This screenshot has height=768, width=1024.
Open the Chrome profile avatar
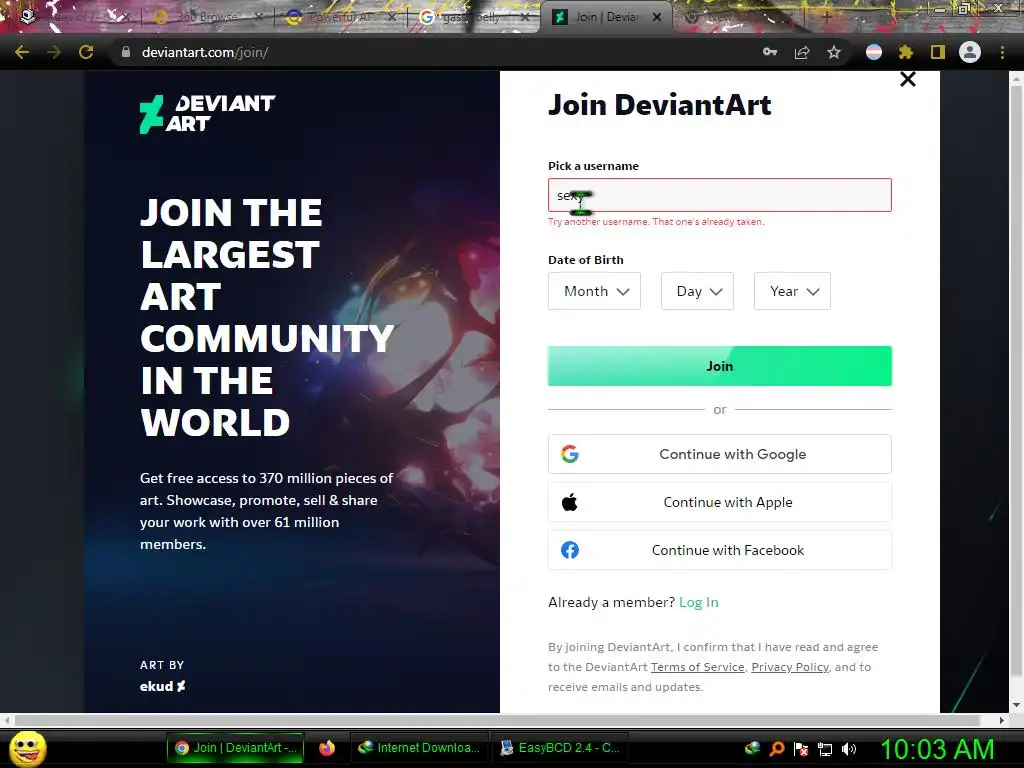(970, 52)
